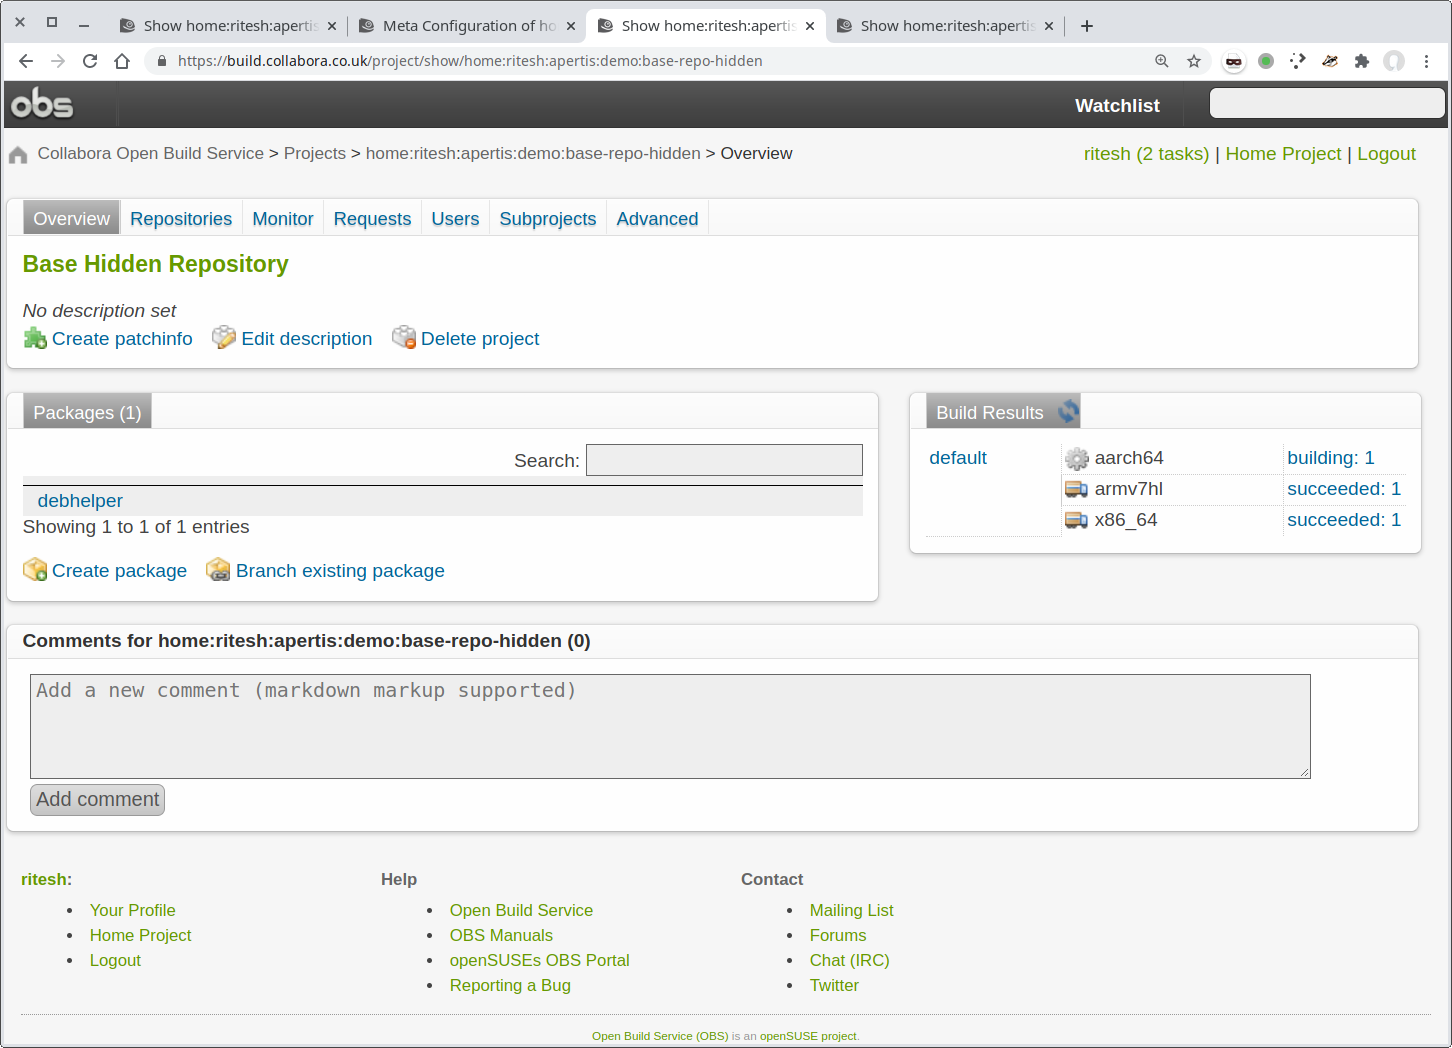Open the Subprojects tab
Viewport: 1452px width, 1048px height.
pyautogui.click(x=548, y=219)
